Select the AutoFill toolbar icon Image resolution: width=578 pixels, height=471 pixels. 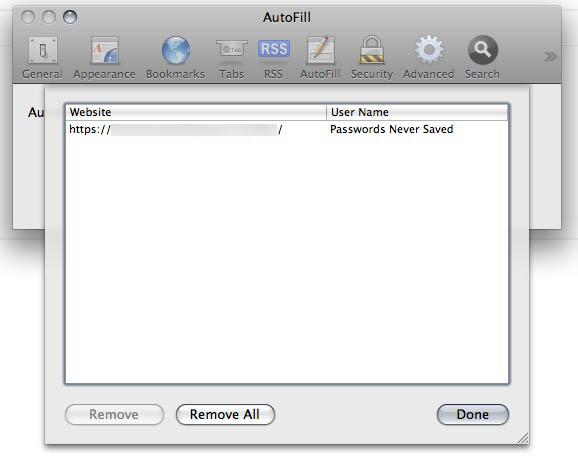coord(320,57)
